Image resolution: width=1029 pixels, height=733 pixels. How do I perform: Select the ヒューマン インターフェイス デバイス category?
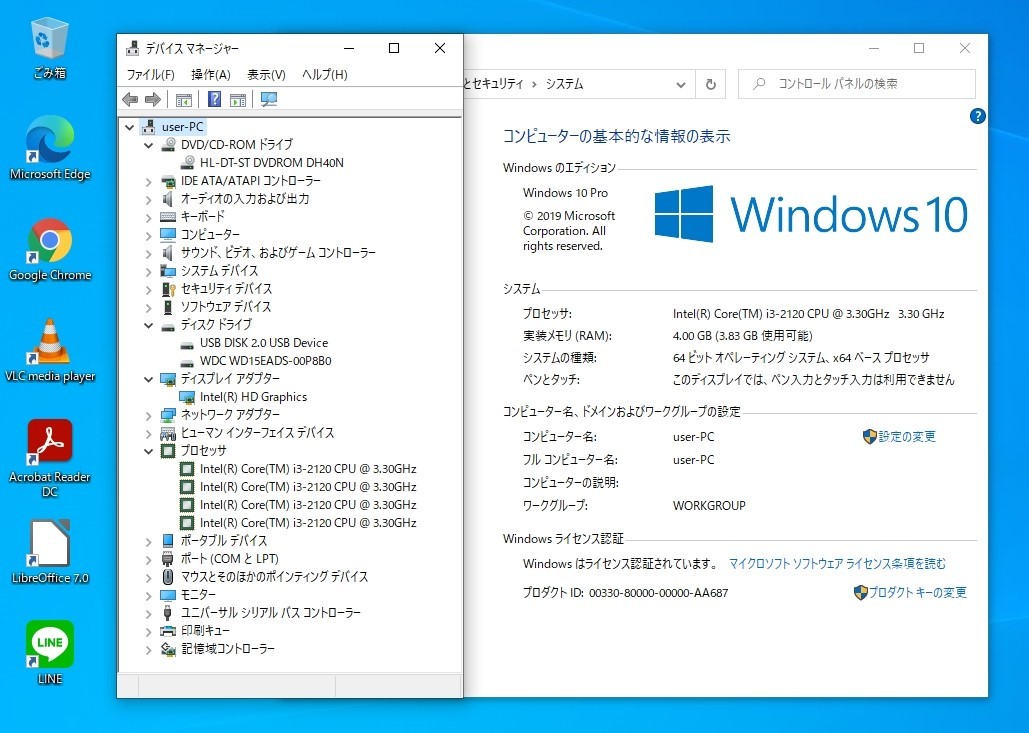click(257, 433)
